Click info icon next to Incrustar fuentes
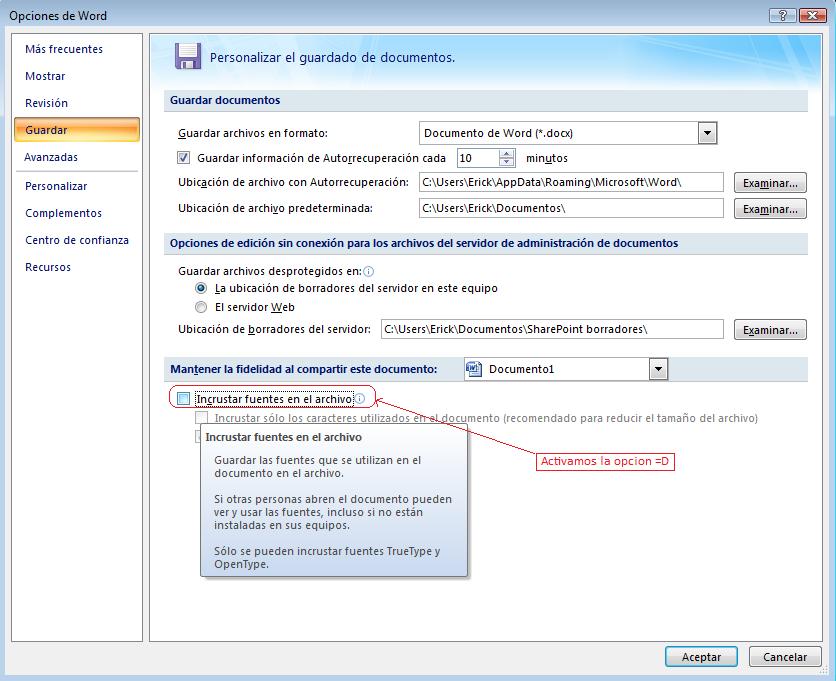This screenshot has height=681, width=836. [x=360, y=398]
